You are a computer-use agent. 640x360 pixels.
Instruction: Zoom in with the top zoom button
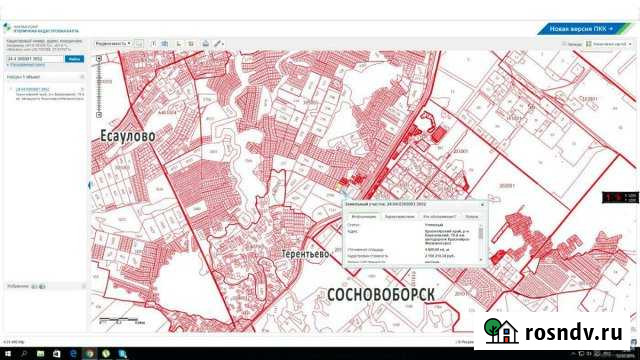pos(99,59)
